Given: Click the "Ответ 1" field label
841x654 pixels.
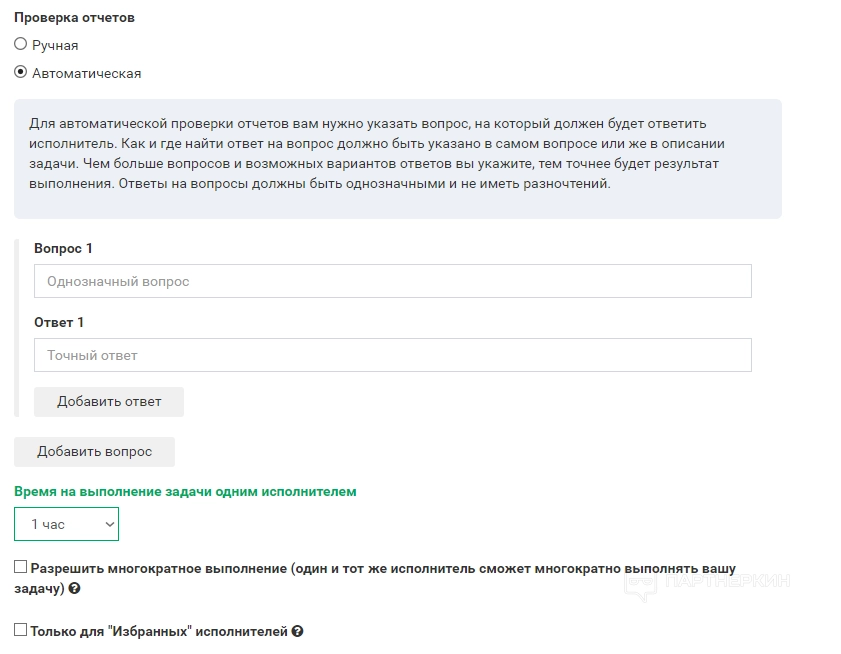Looking at the screenshot, I should tap(59, 322).
